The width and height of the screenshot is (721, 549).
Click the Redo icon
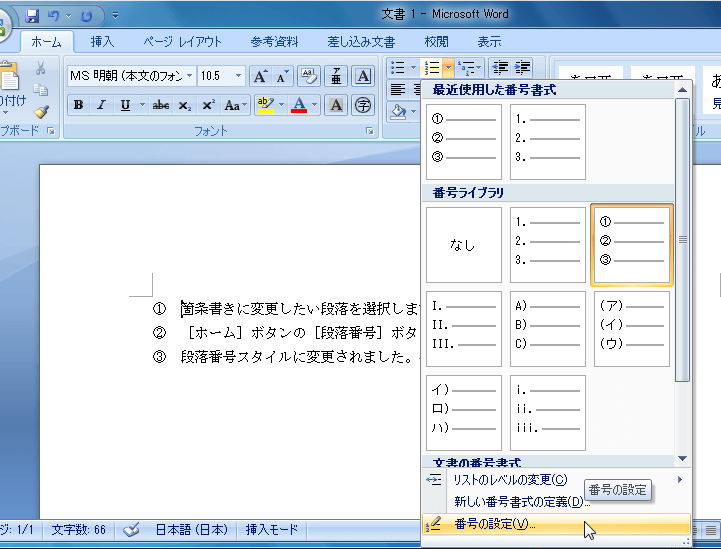[86, 16]
